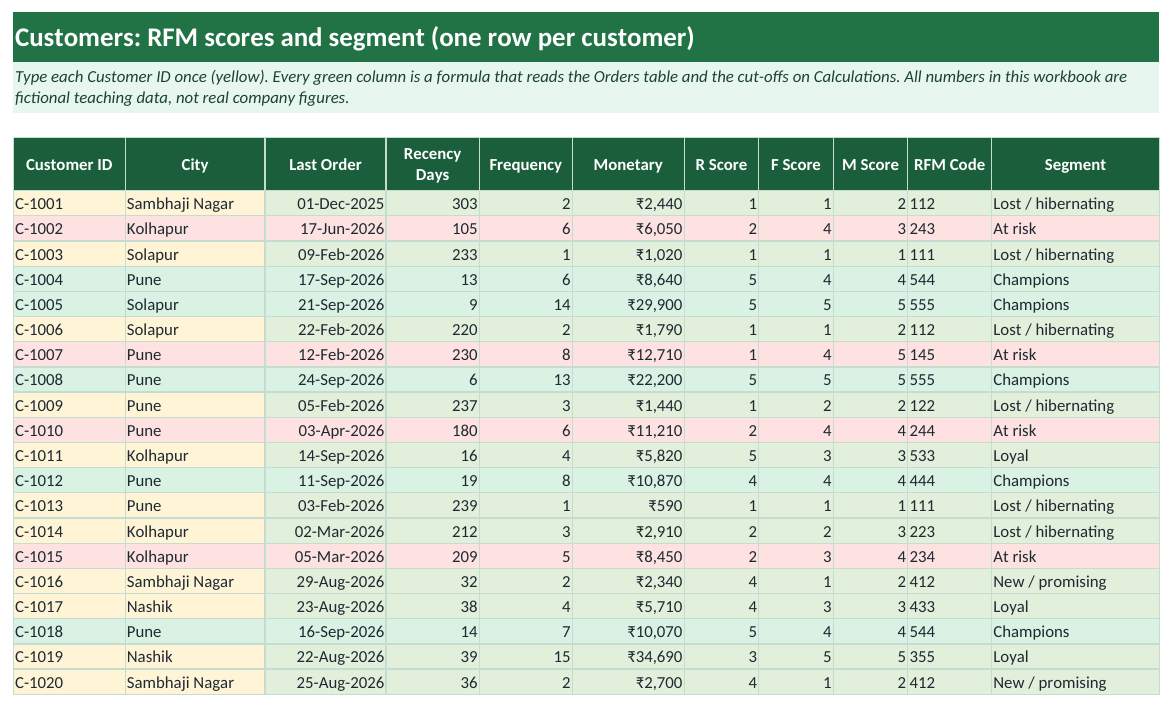Click the RFM code 533

(x=949, y=455)
